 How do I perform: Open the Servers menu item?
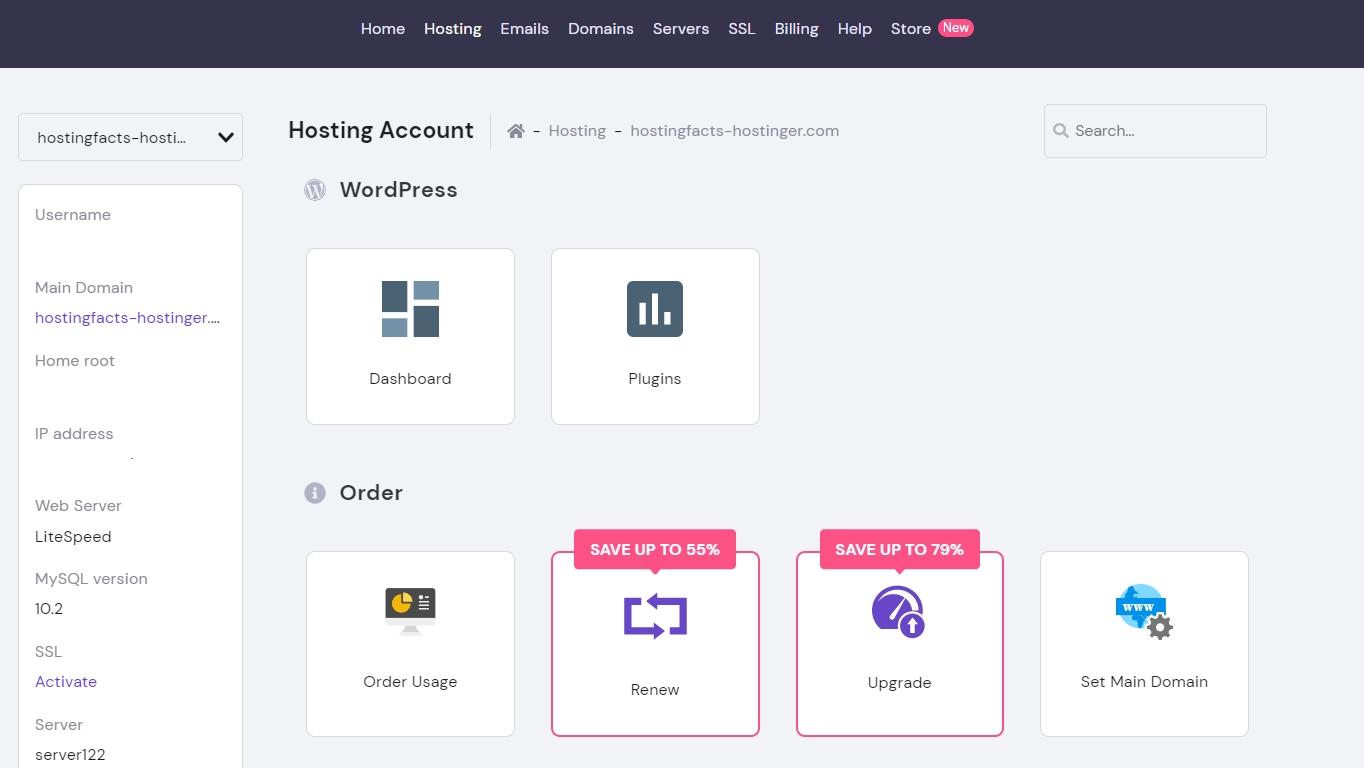coord(681,29)
